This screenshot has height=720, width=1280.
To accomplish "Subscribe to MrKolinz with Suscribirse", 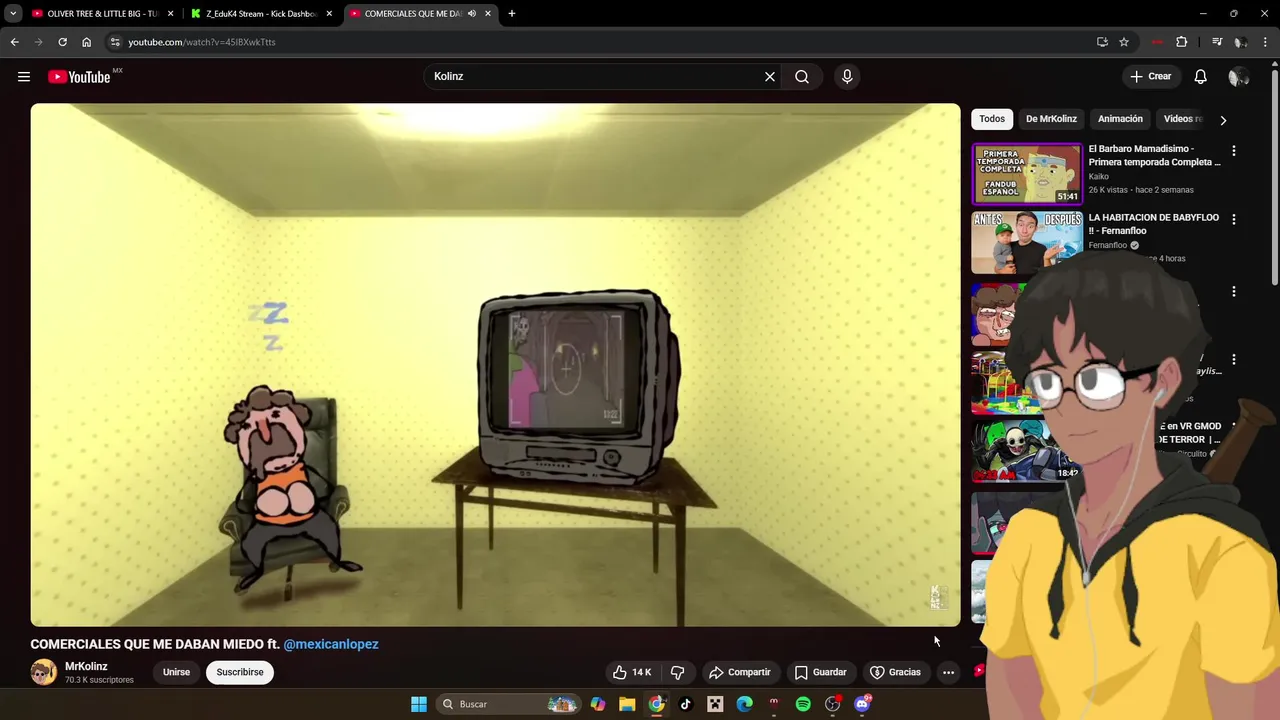I will (x=240, y=672).
